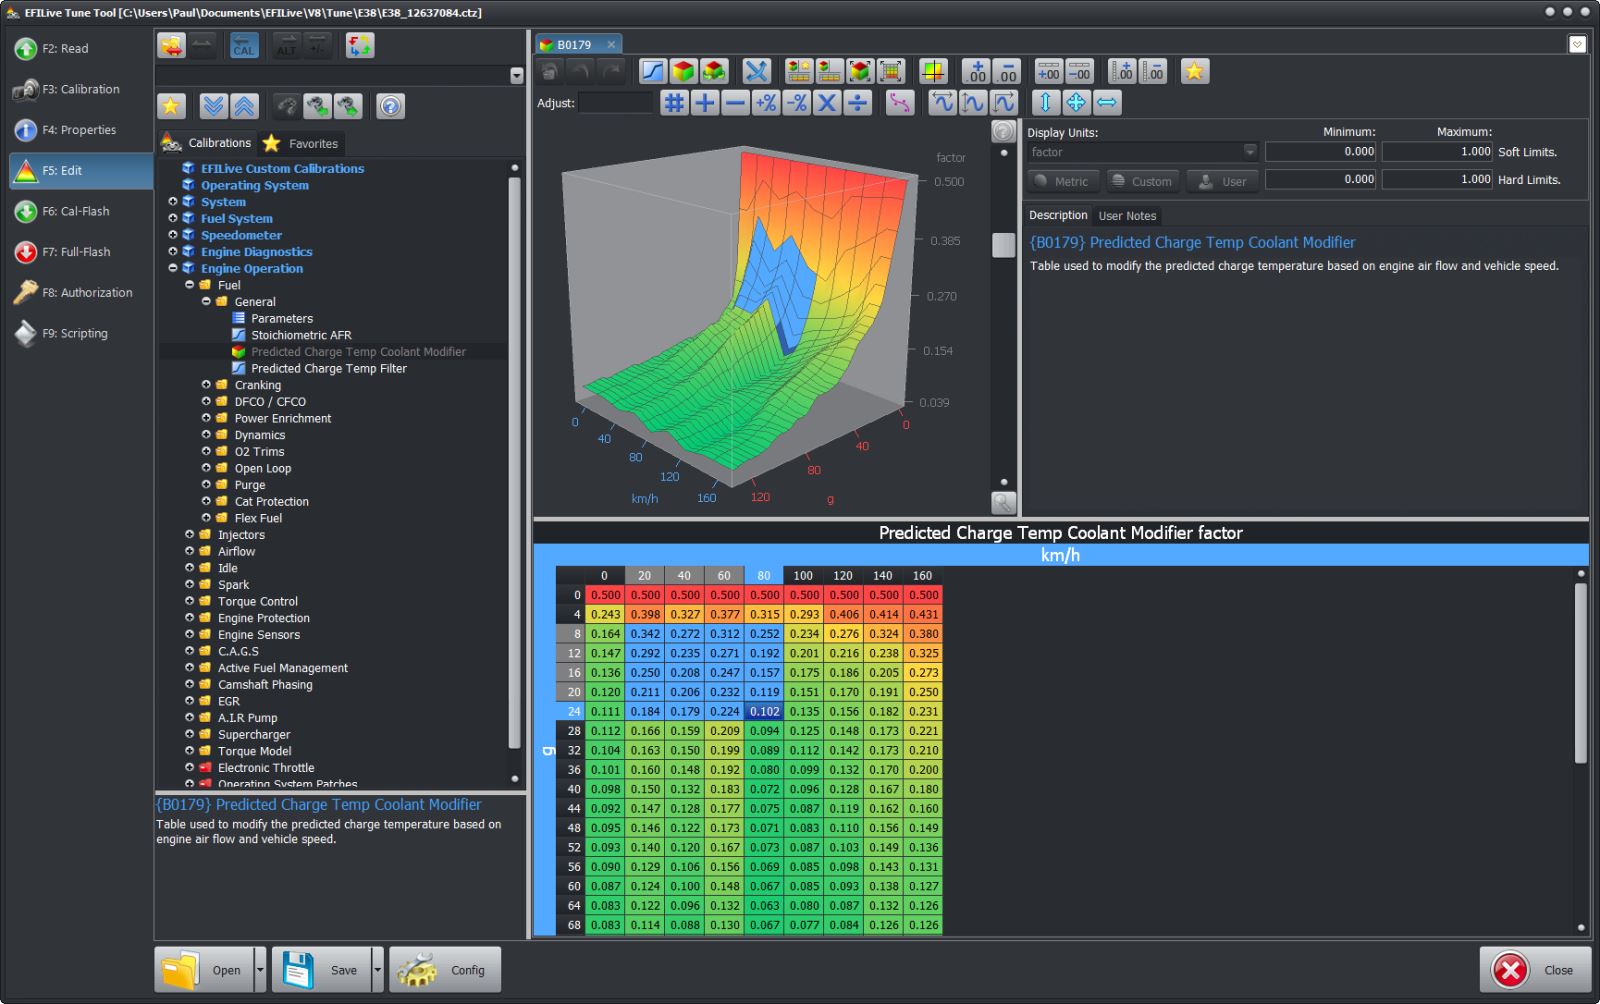Select the User units option
Image resolution: width=1600 pixels, height=1004 pixels.
[x=1222, y=181]
